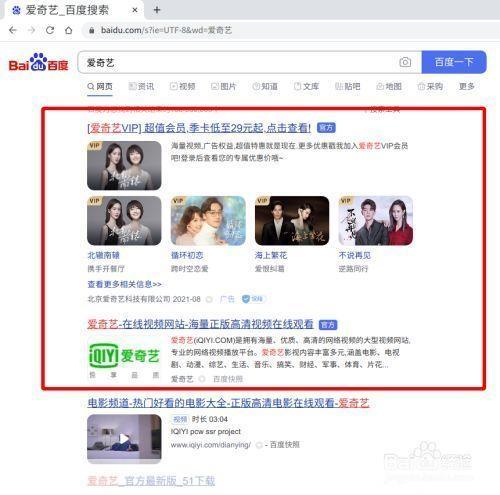Open the 文库 tab
The height and width of the screenshot is (495, 500).
pos(306,87)
